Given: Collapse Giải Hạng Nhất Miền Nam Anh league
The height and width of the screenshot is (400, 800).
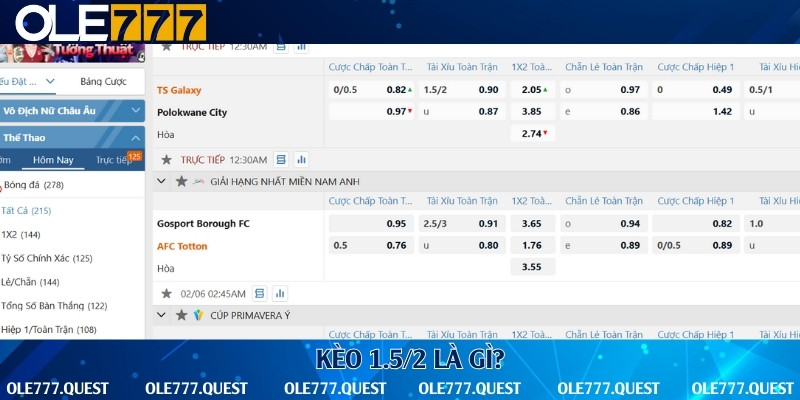Looking at the screenshot, I should 161,181.
